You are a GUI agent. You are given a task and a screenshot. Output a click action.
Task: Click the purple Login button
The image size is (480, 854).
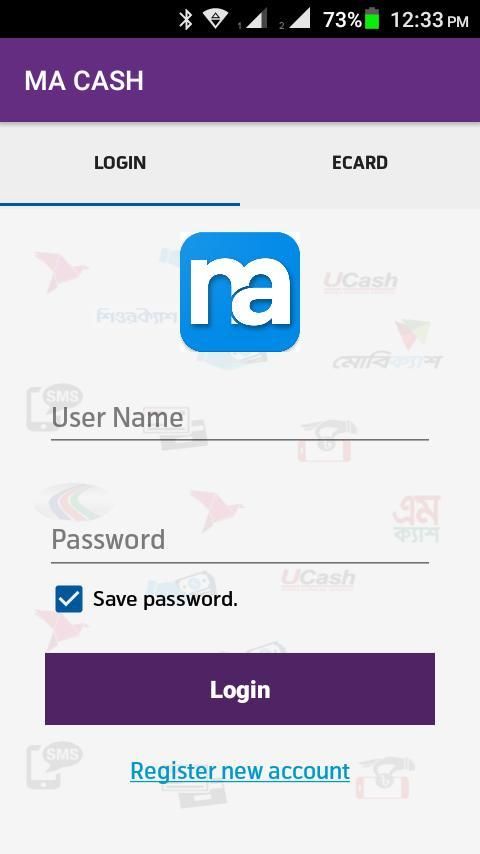(240, 689)
